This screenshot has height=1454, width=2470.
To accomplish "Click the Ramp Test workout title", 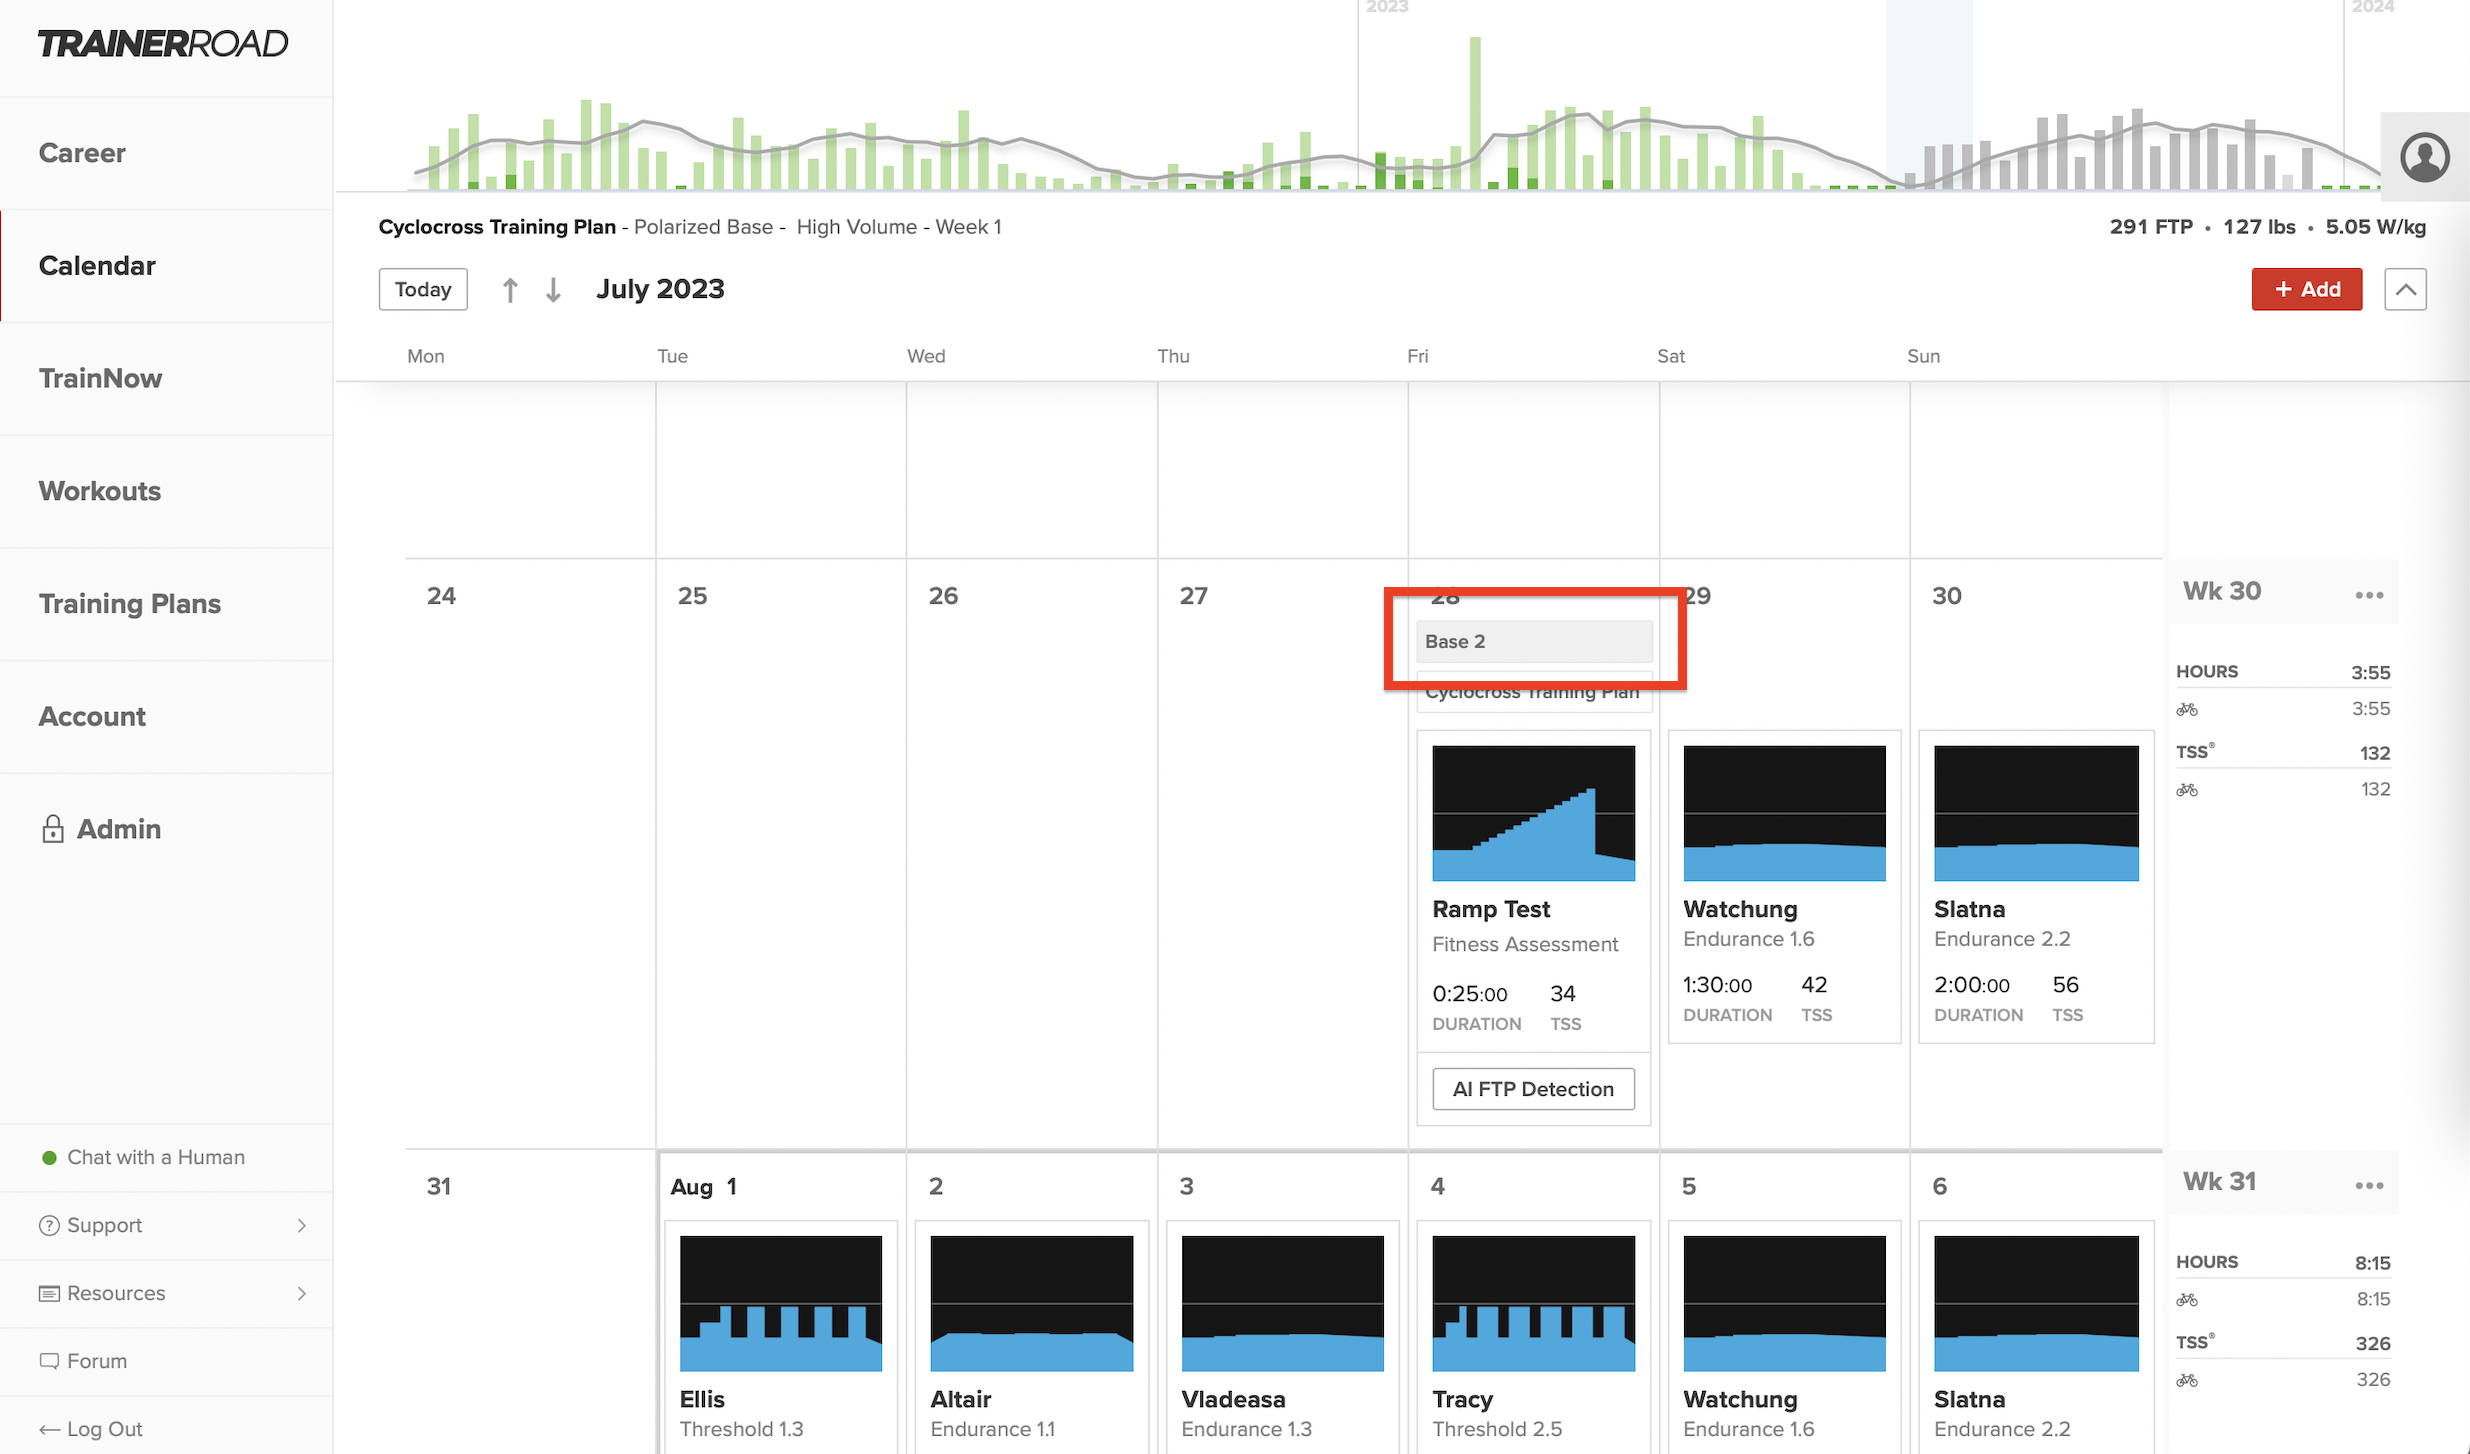I will [x=1491, y=909].
